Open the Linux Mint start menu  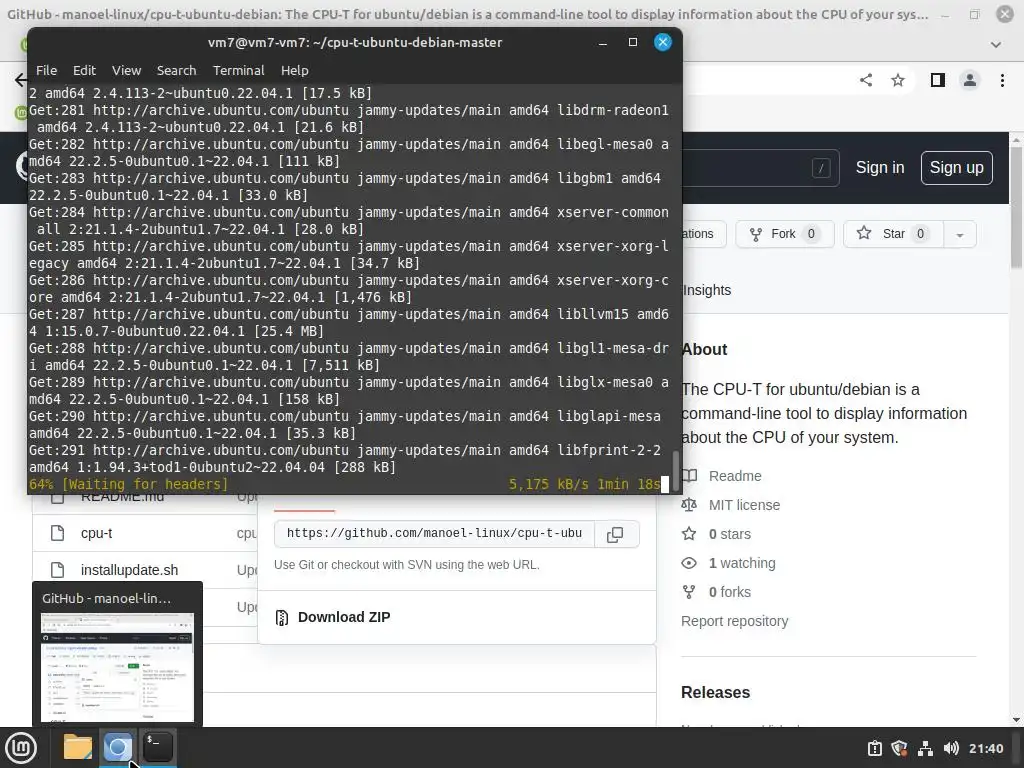click(x=21, y=748)
